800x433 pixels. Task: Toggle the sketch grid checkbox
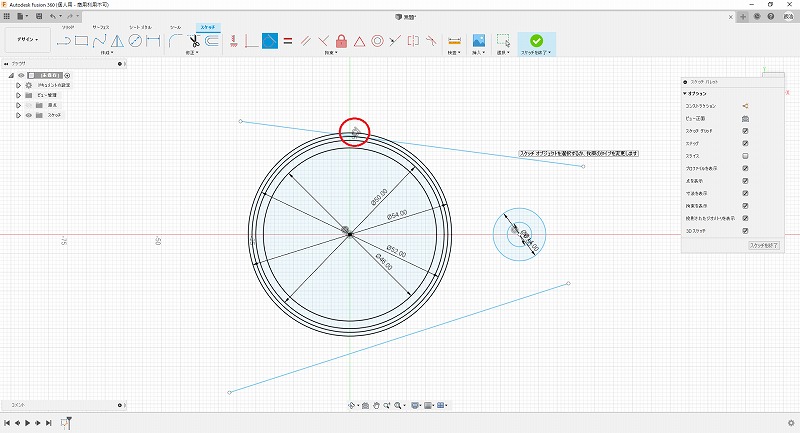click(x=746, y=130)
